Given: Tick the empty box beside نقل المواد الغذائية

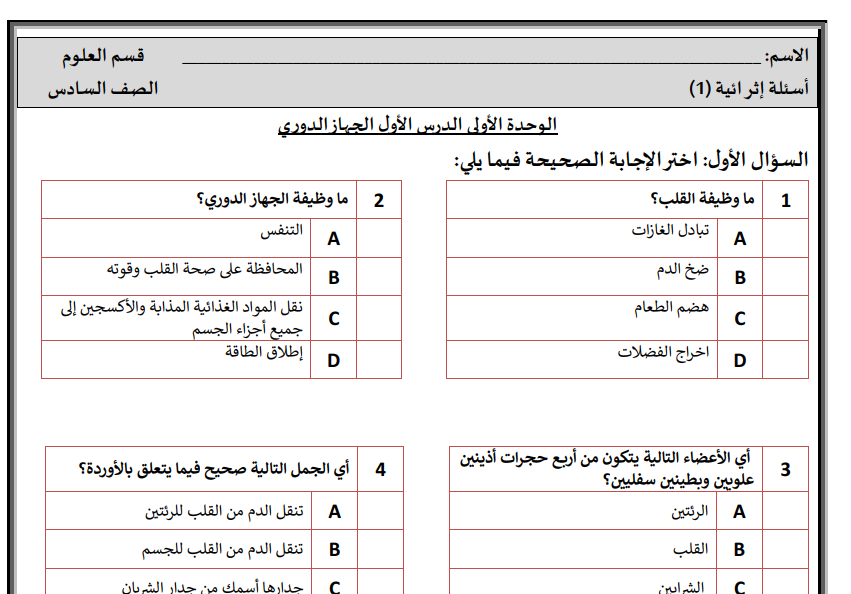Looking at the screenshot, I should [380, 317].
